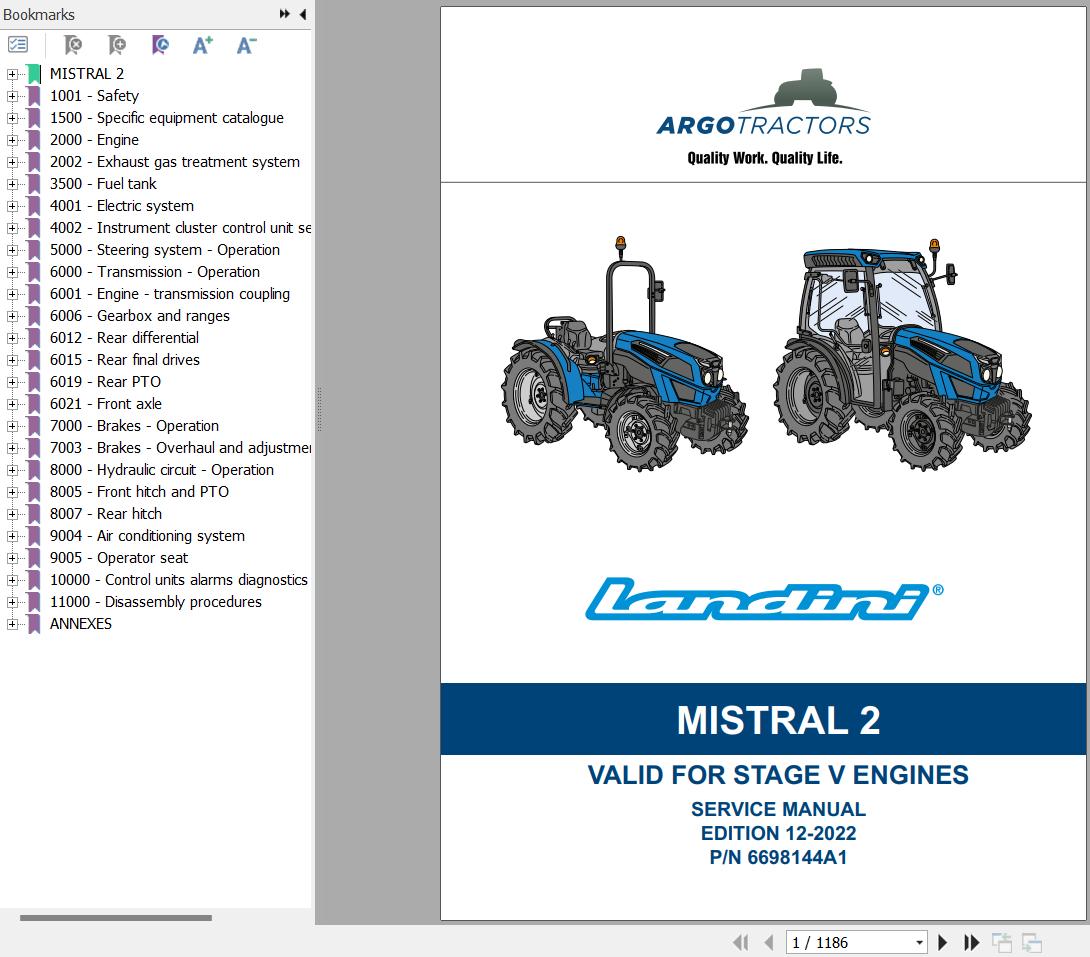
Task: Expand the 6021 - Front axle node
Action: click(x=12, y=404)
